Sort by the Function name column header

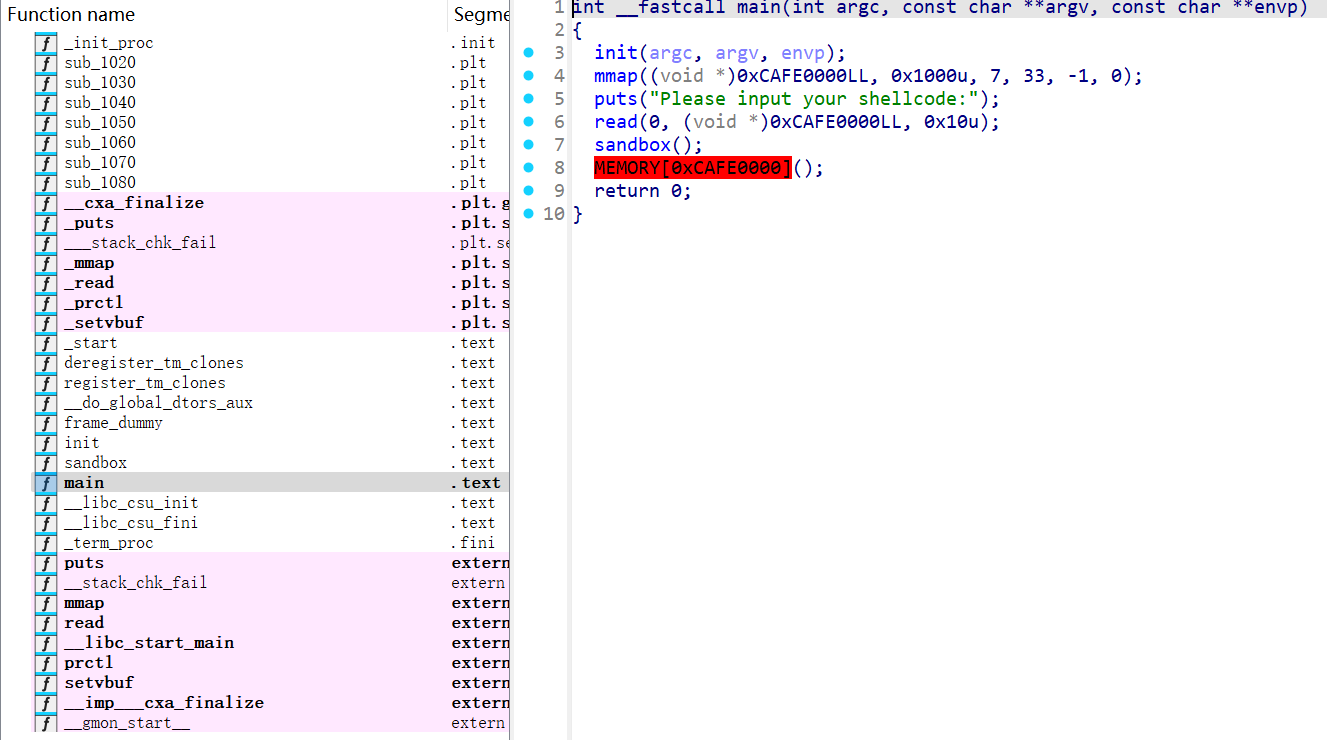pyautogui.click(x=71, y=15)
